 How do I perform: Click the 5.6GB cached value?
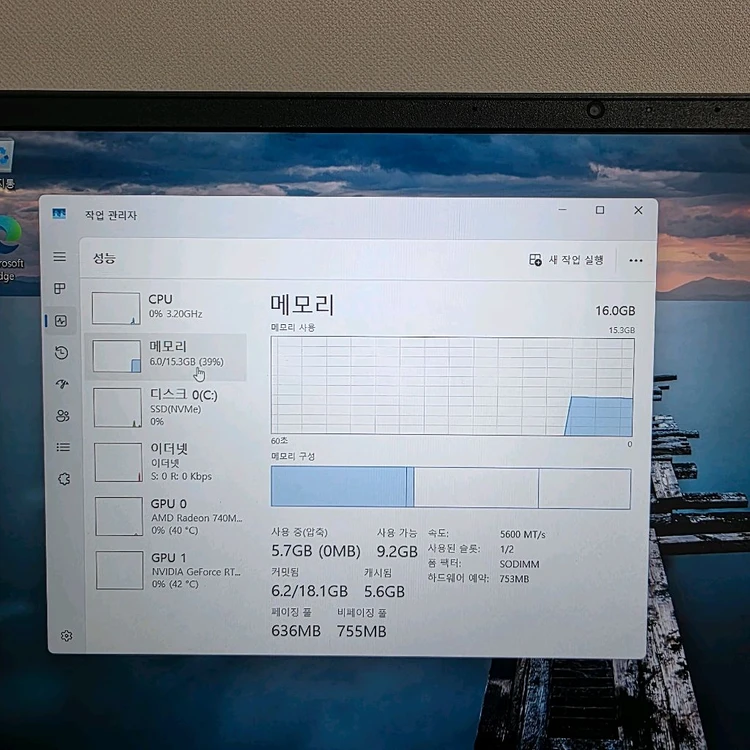[384, 592]
